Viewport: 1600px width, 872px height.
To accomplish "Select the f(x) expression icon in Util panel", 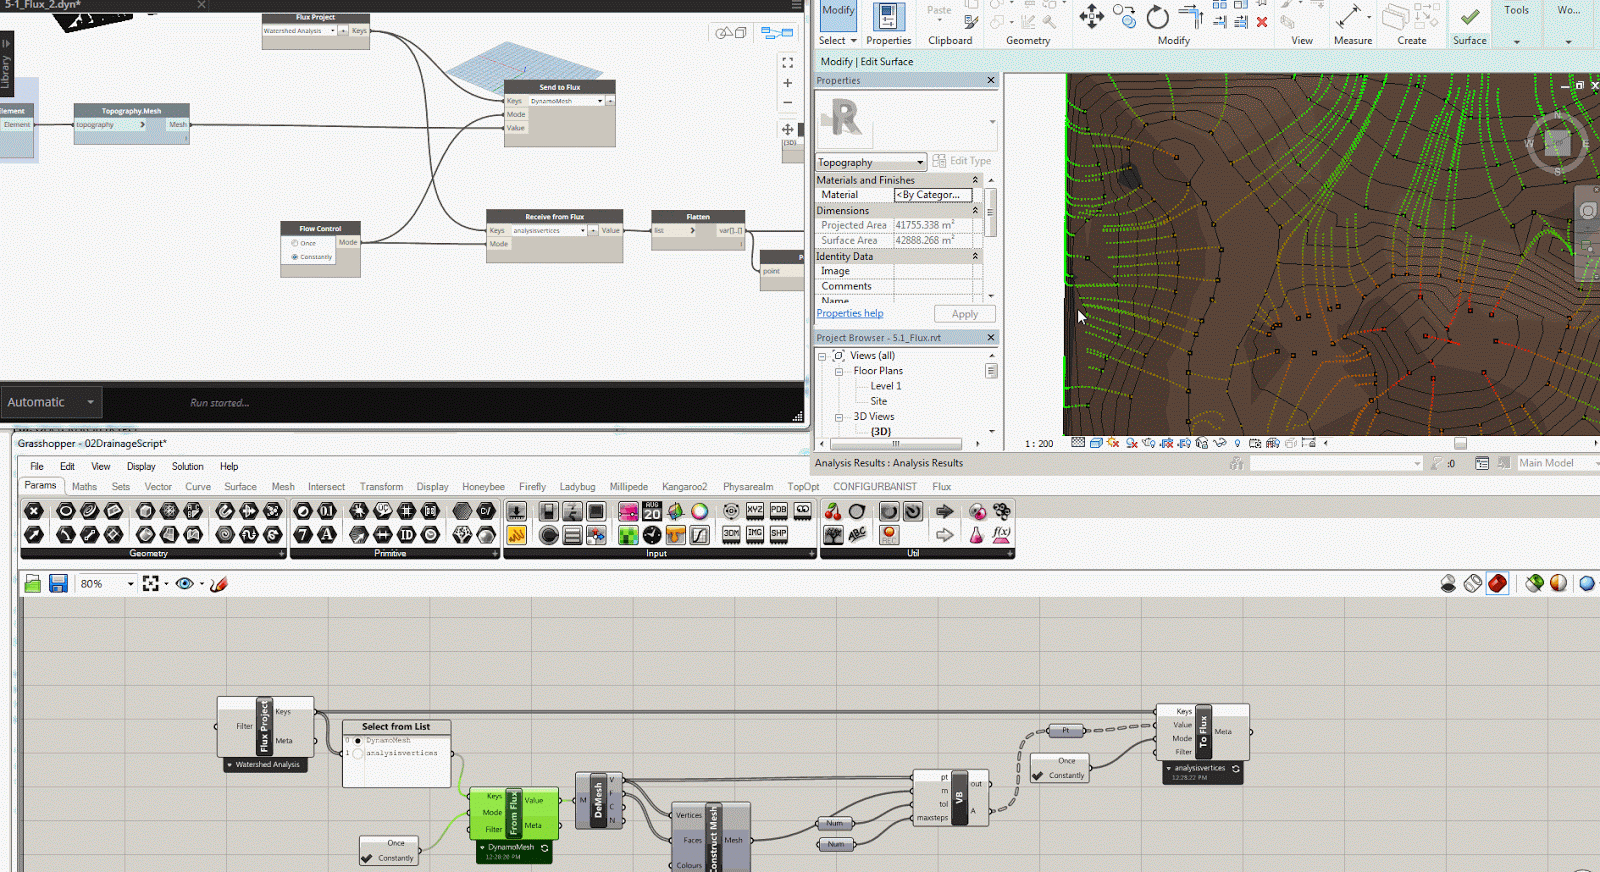I will coord(1001,535).
